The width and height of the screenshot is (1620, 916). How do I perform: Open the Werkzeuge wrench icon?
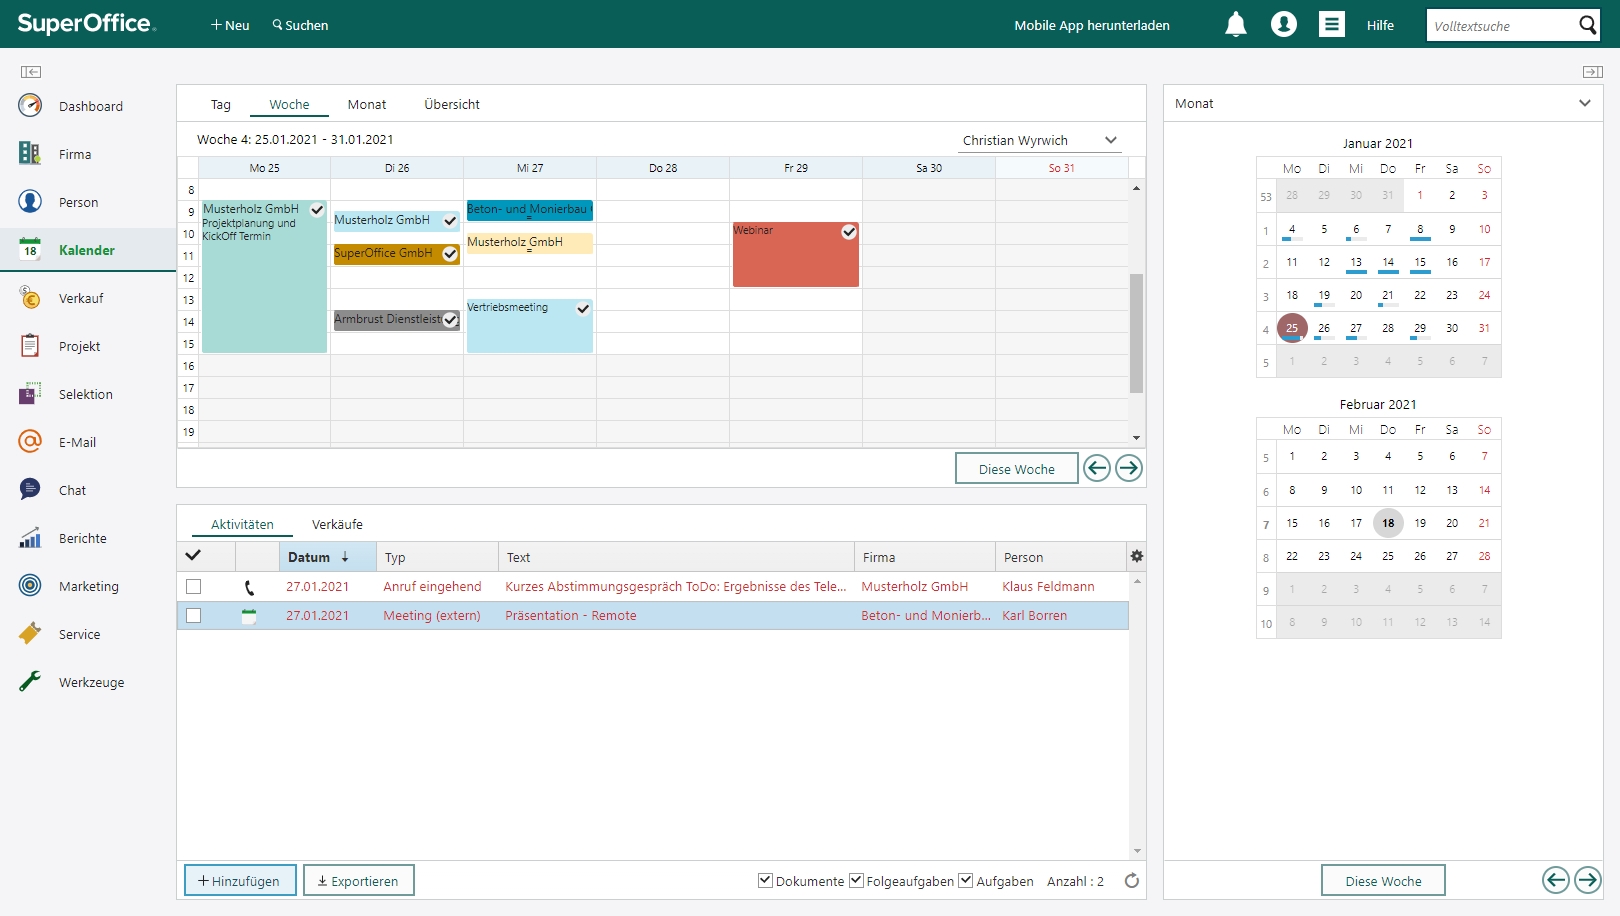30,681
